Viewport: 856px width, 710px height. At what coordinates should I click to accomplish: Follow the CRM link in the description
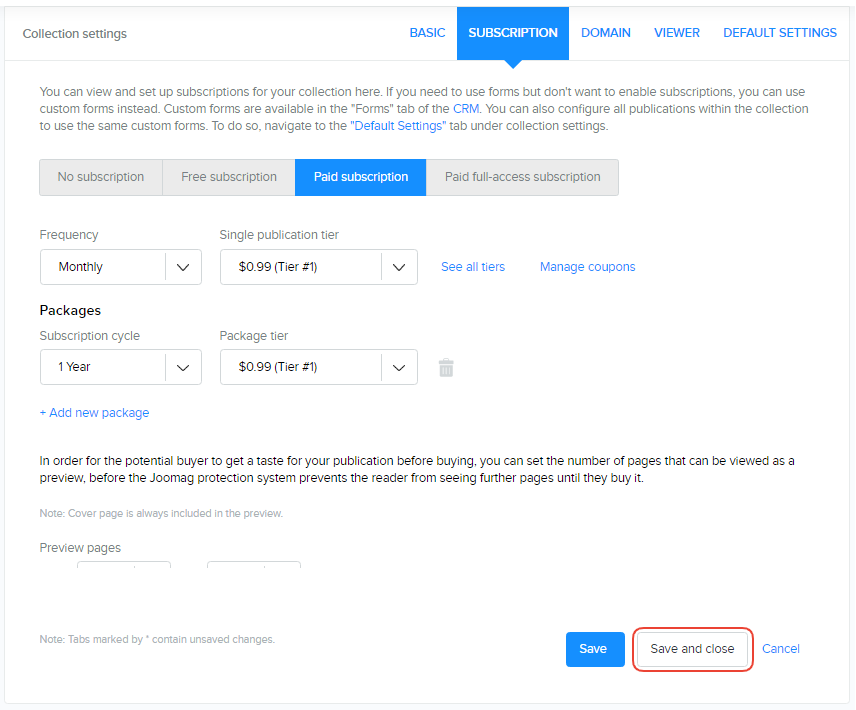pos(467,108)
